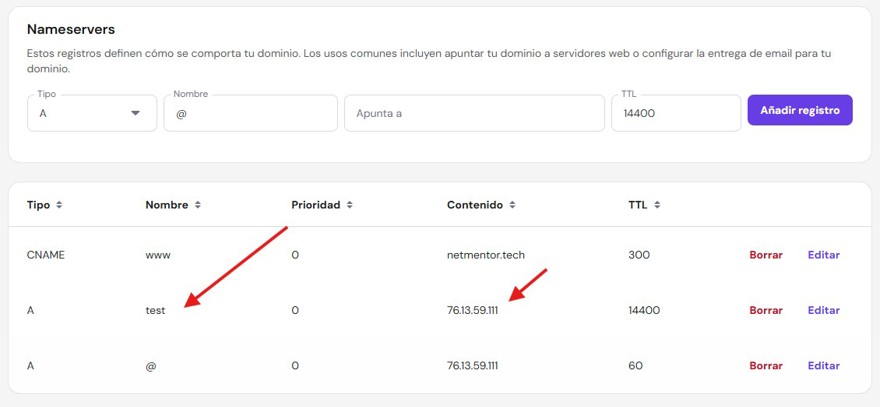Screen dimensions: 880x407
Task: Delete the CNAME www record with Borrar
Action: tap(766, 255)
